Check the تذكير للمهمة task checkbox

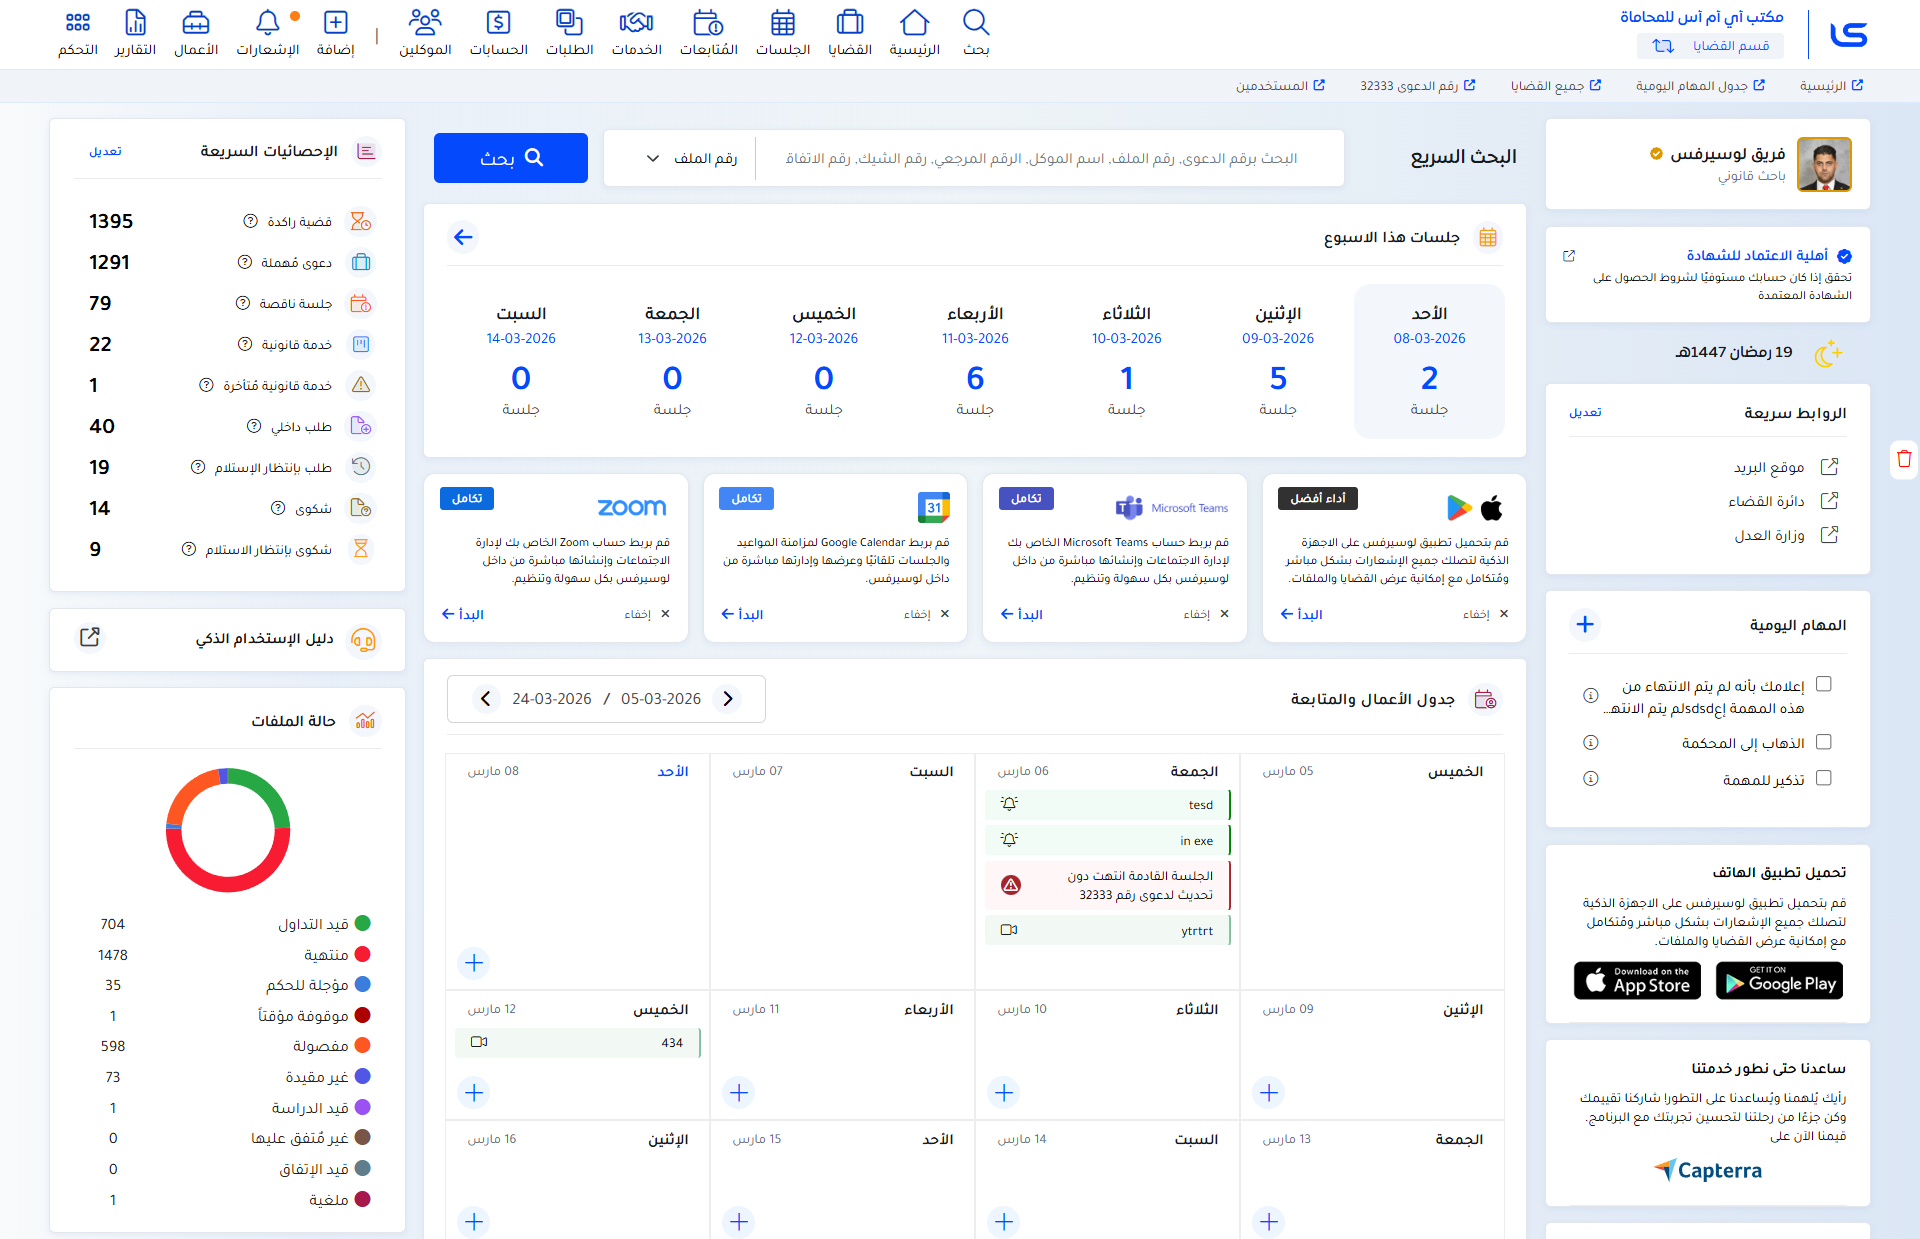point(1823,778)
